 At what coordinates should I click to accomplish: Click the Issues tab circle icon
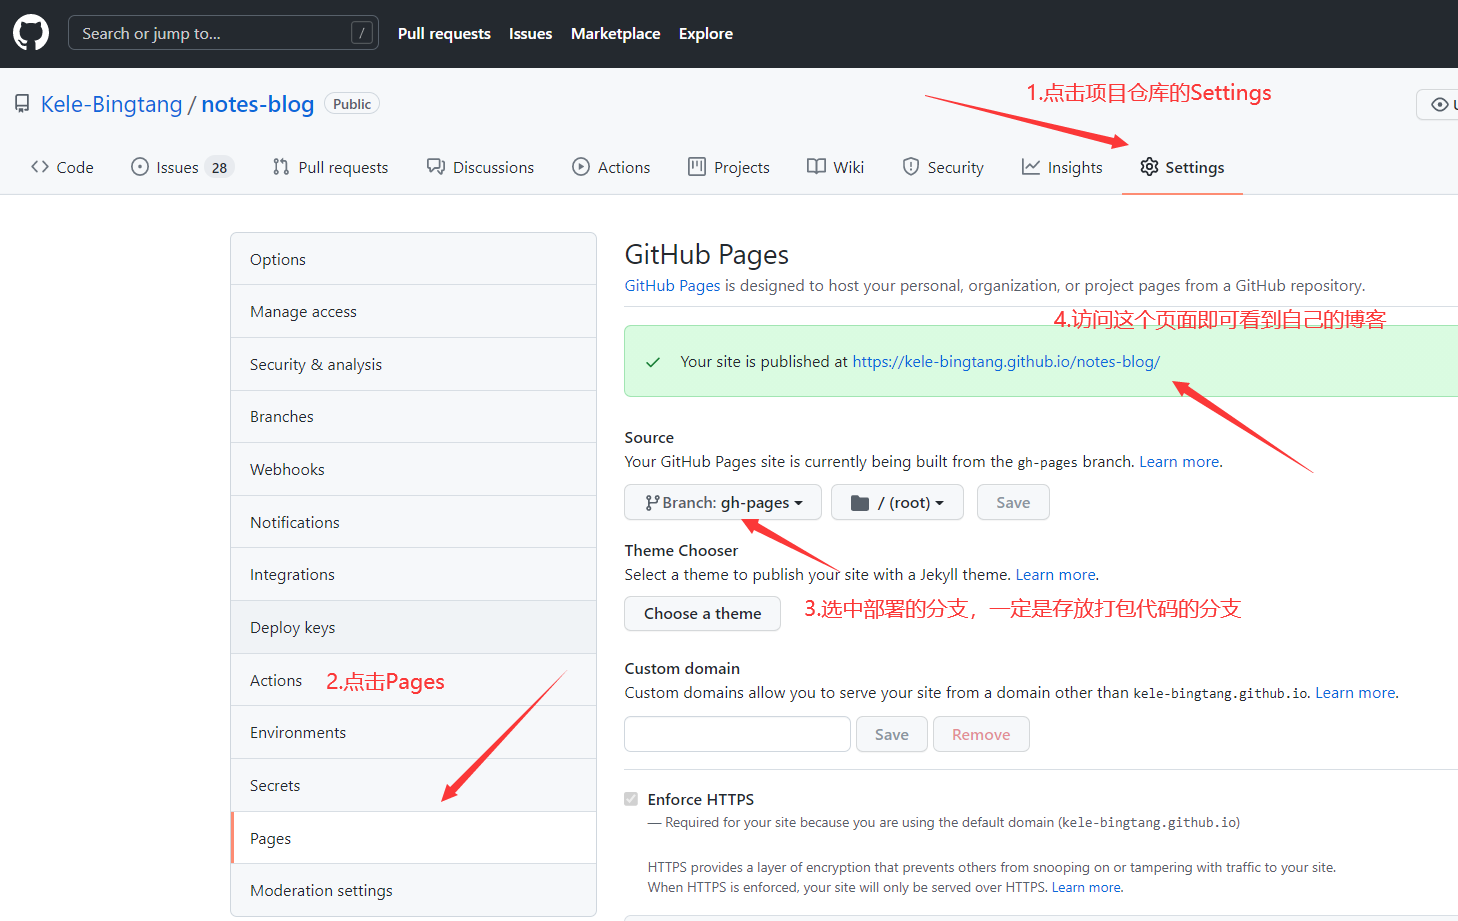click(x=140, y=167)
